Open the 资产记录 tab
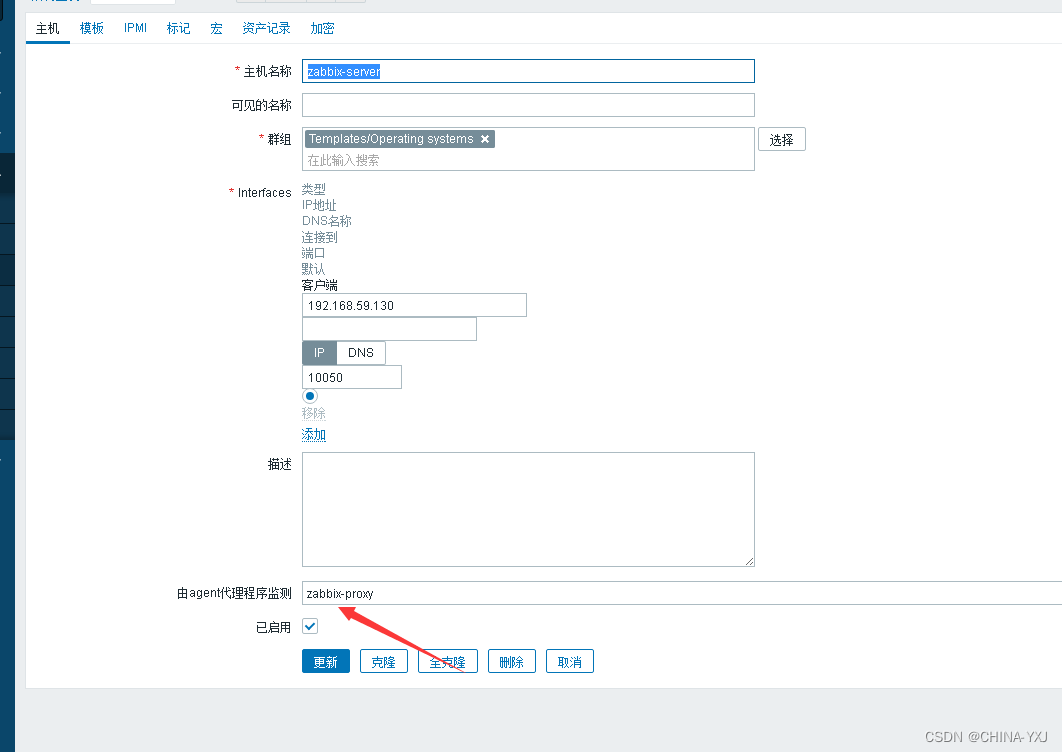 tap(266, 28)
